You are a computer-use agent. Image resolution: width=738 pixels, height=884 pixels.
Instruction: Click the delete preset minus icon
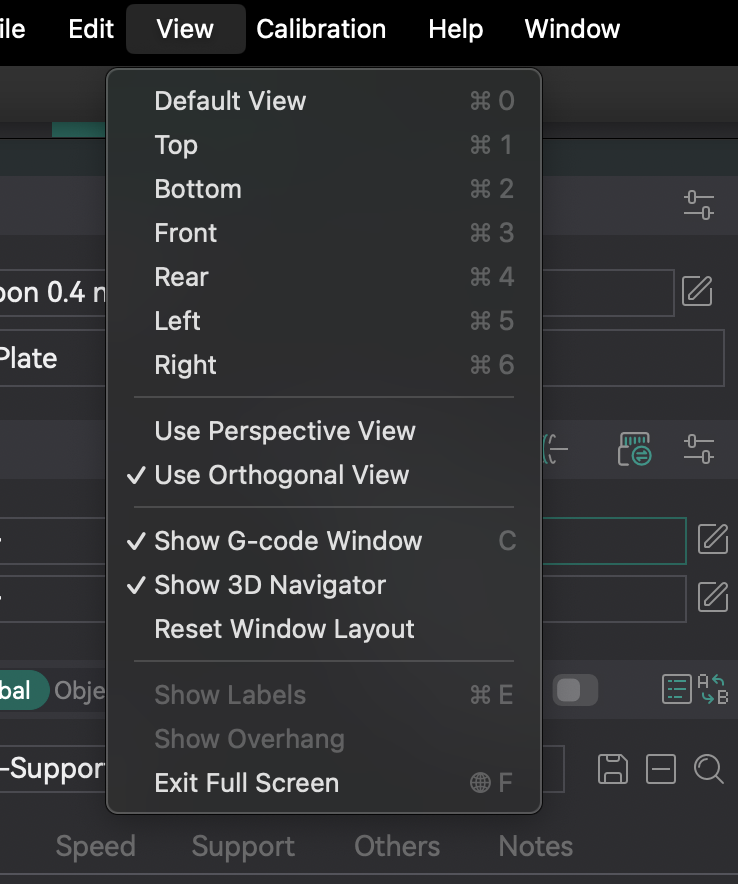pyautogui.click(x=660, y=769)
